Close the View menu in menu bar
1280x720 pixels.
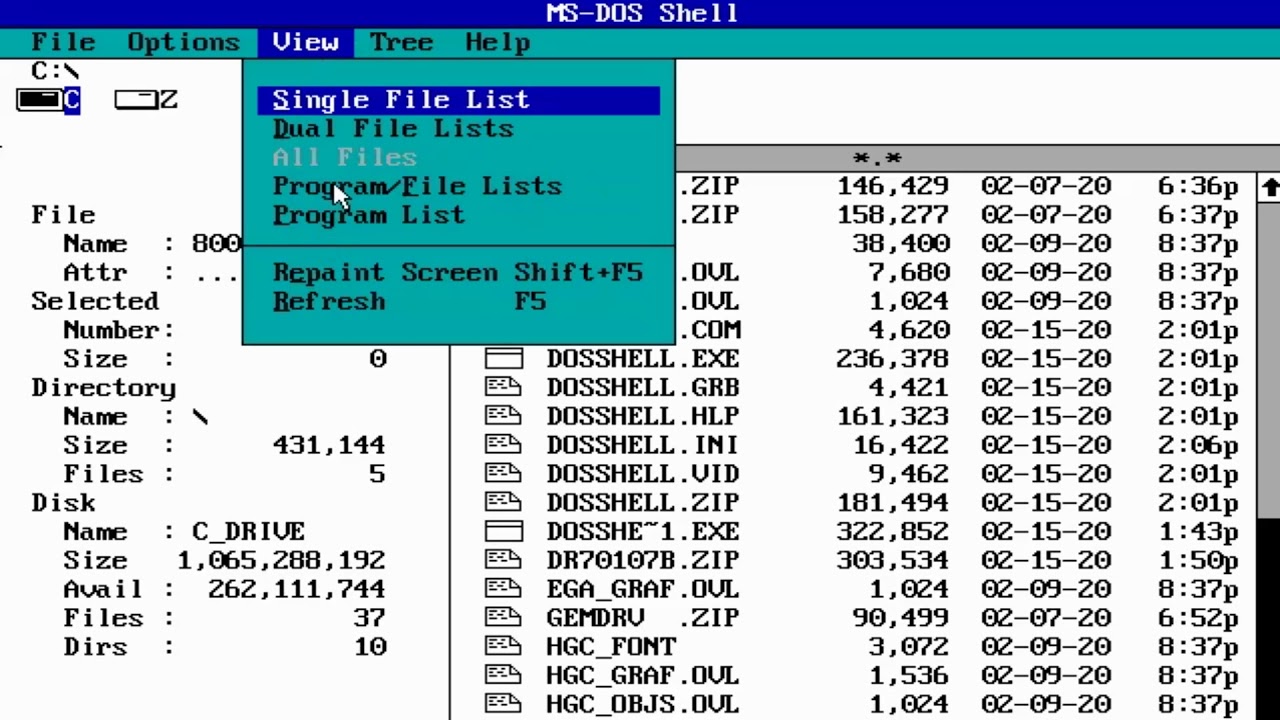click(x=305, y=43)
